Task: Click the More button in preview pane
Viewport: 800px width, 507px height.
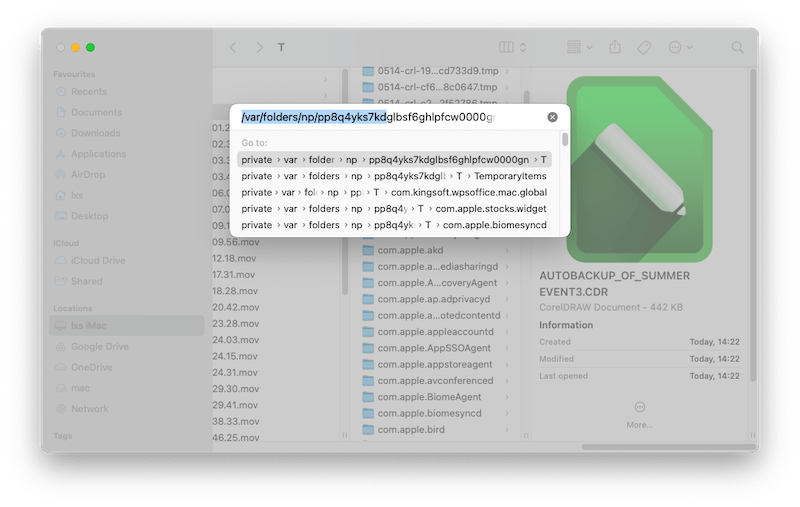Action: pos(640,413)
